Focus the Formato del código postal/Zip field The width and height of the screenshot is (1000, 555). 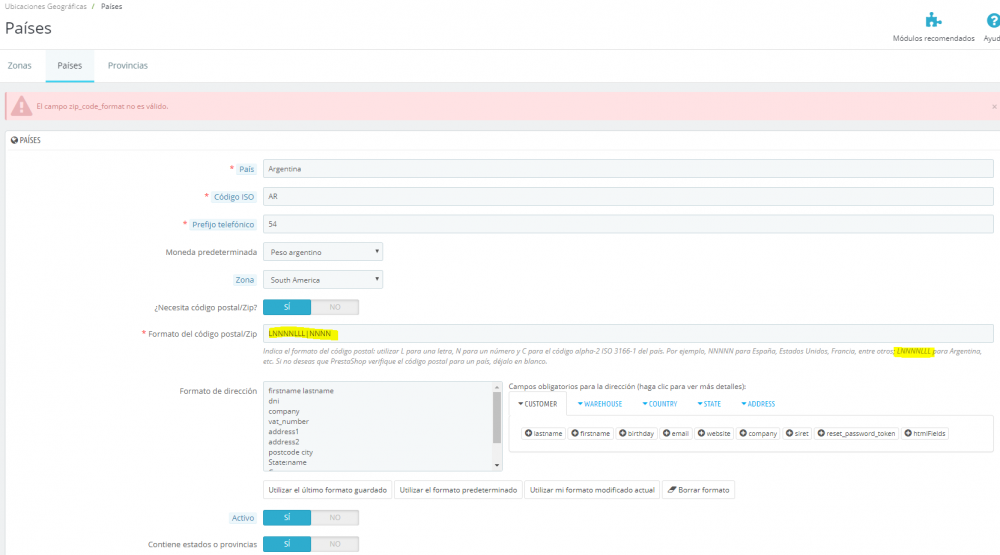[628, 334]
